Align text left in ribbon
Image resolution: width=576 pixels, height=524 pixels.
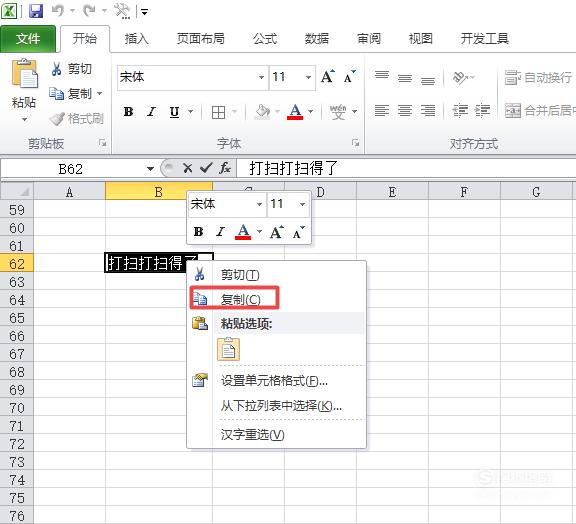coord(382,110)
